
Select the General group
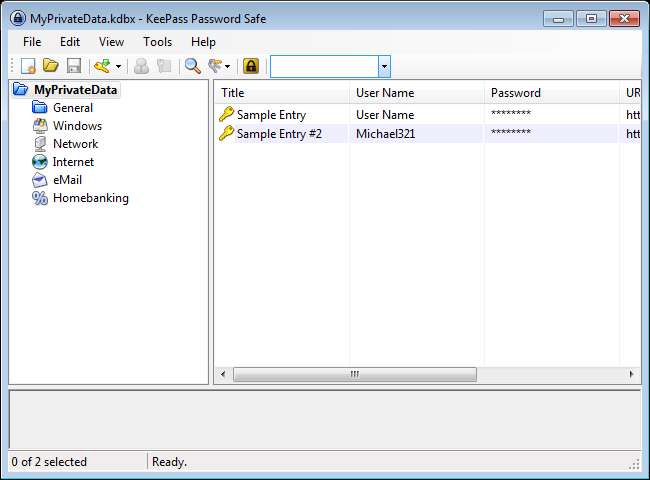[x=73, y=108]
